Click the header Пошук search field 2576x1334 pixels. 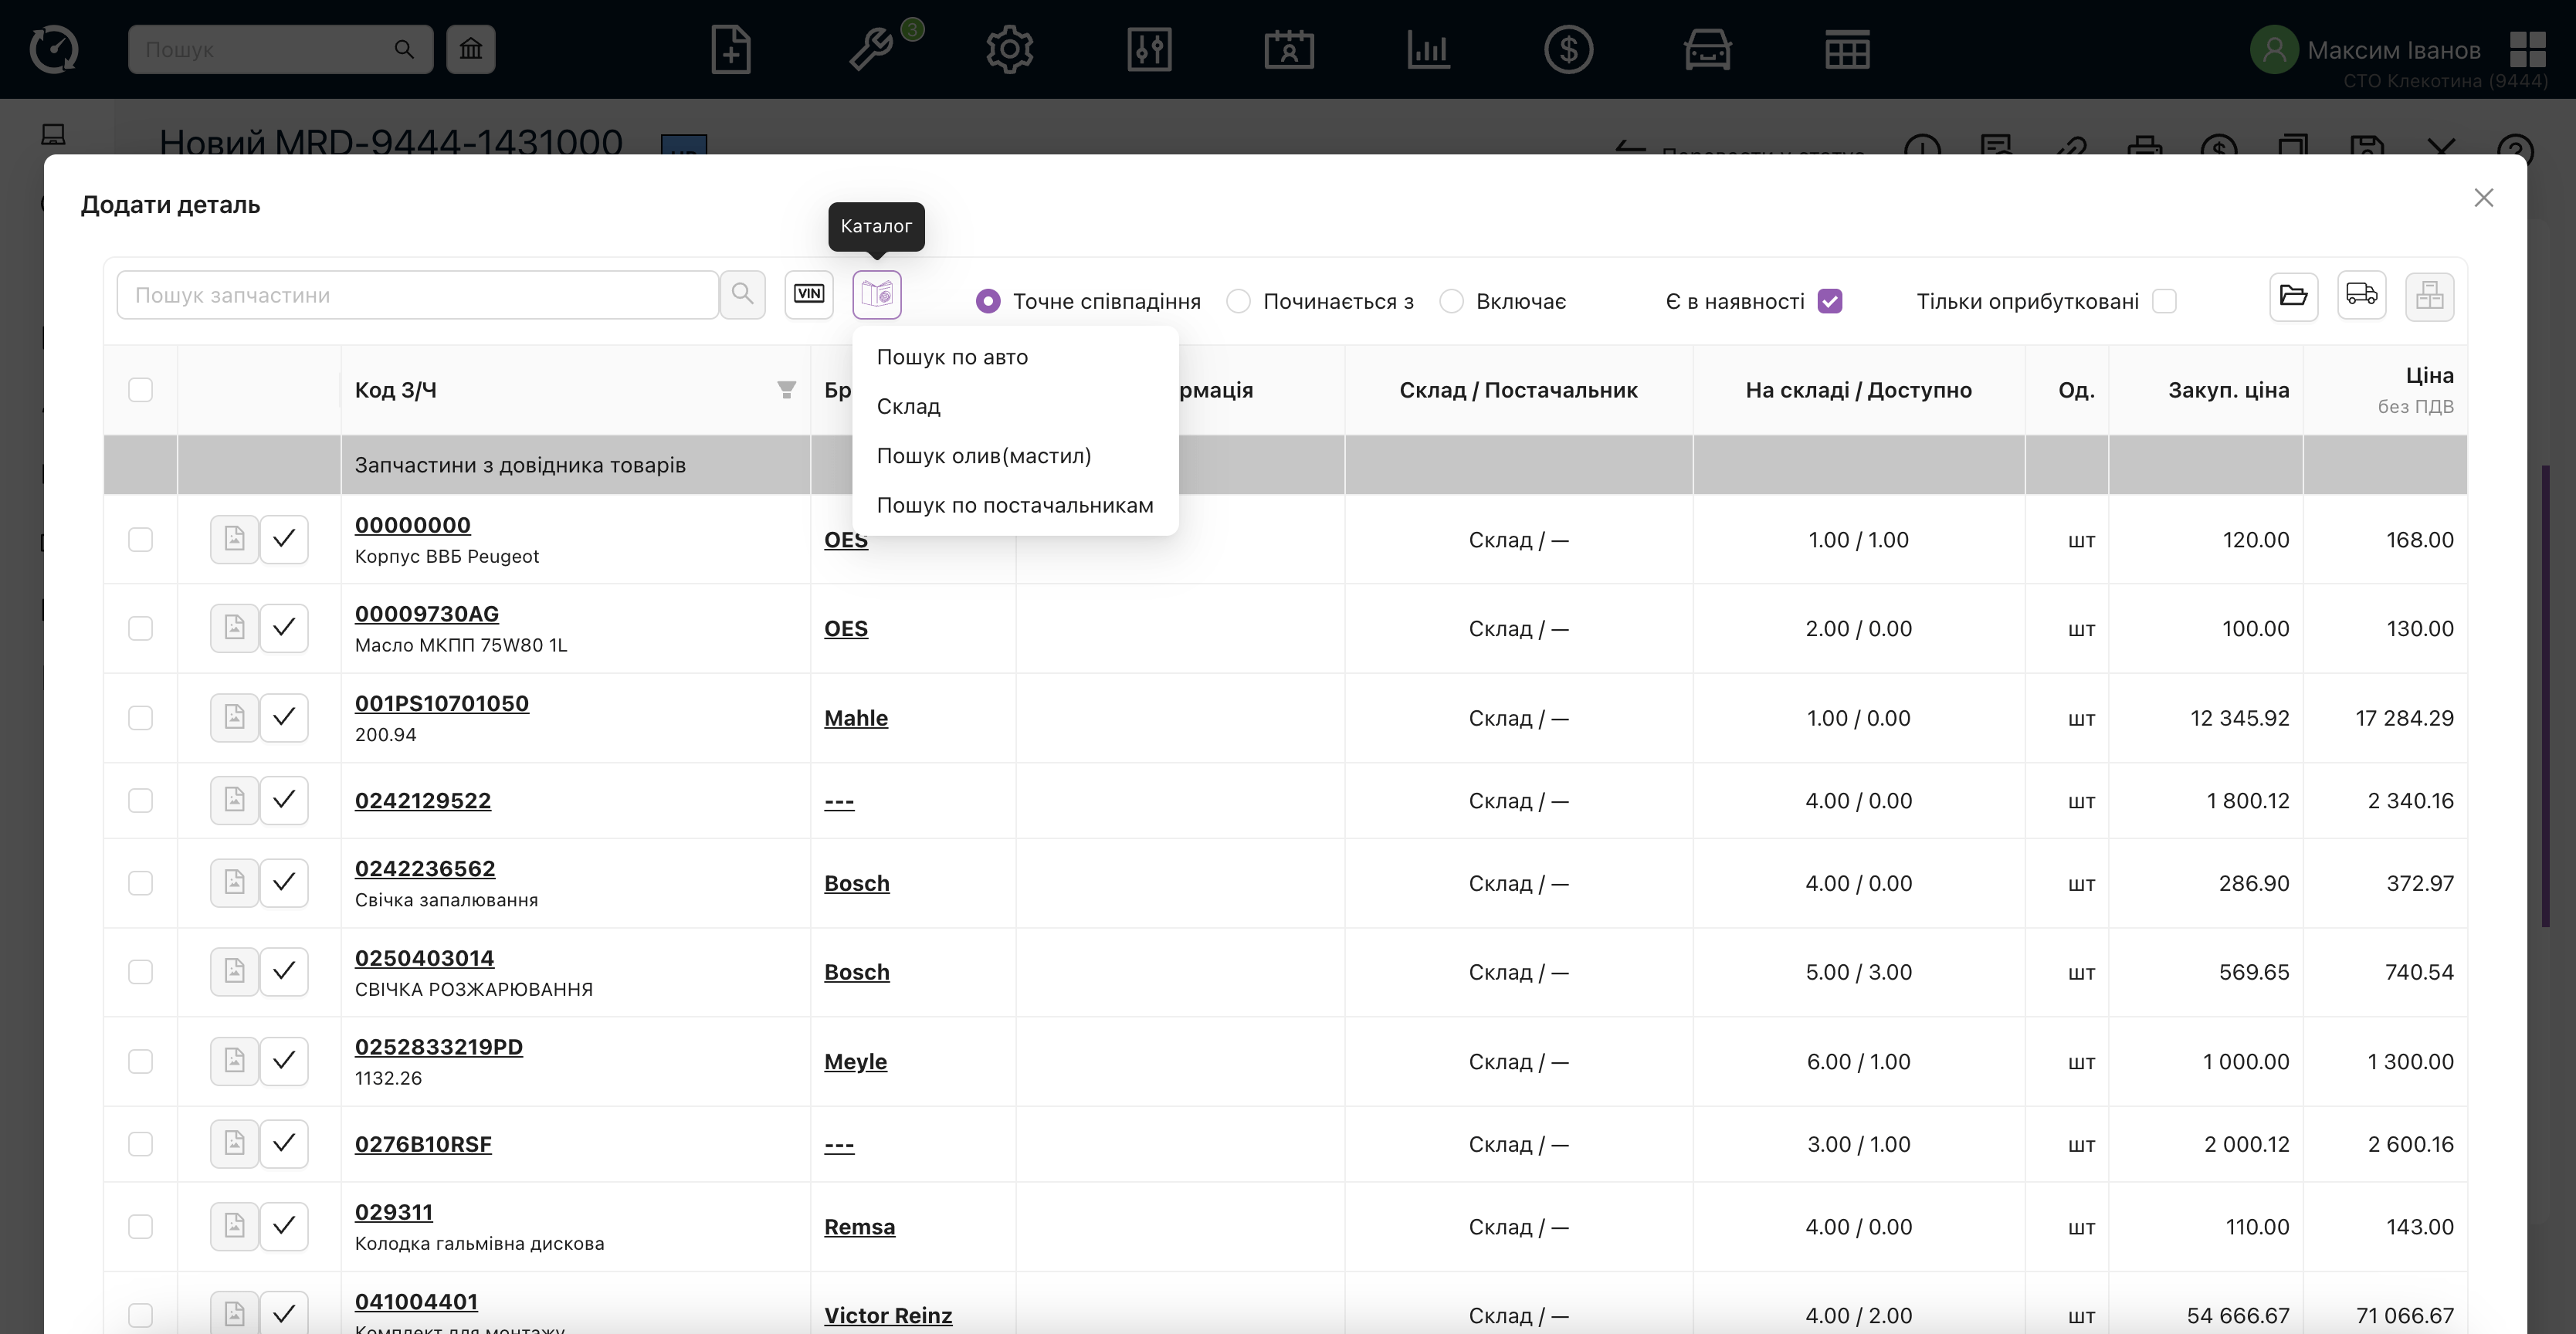(280, 49)
